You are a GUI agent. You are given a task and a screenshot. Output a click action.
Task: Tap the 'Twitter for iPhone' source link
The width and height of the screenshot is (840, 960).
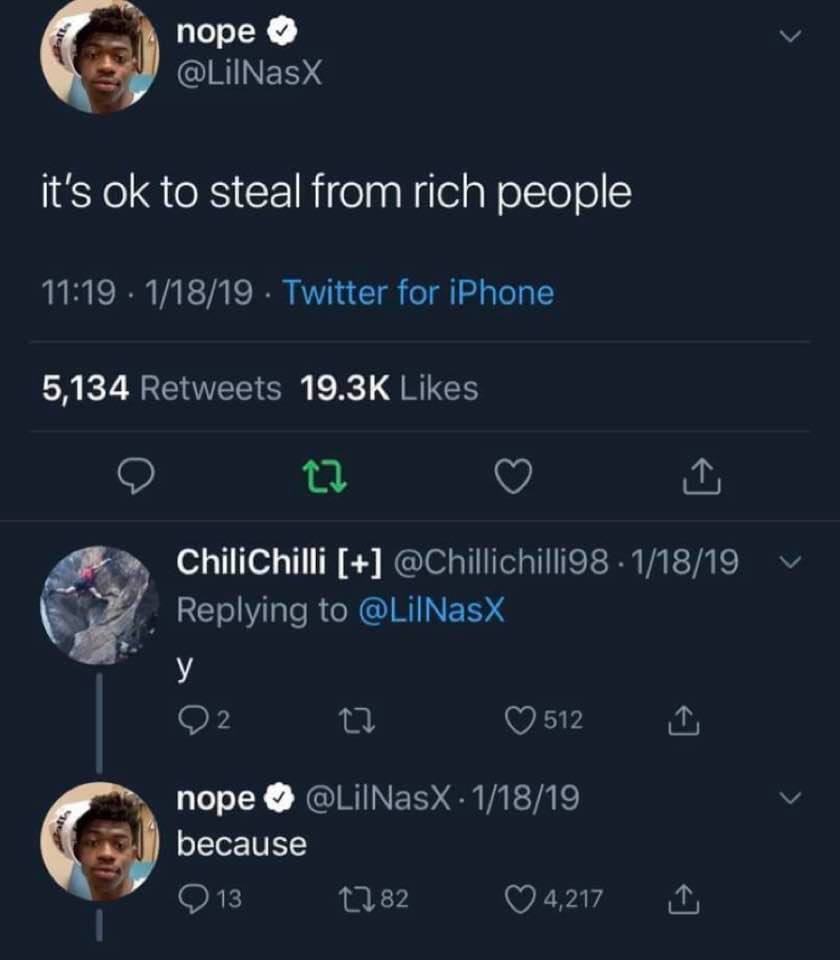pyautogui.click(x=418, y=293)
